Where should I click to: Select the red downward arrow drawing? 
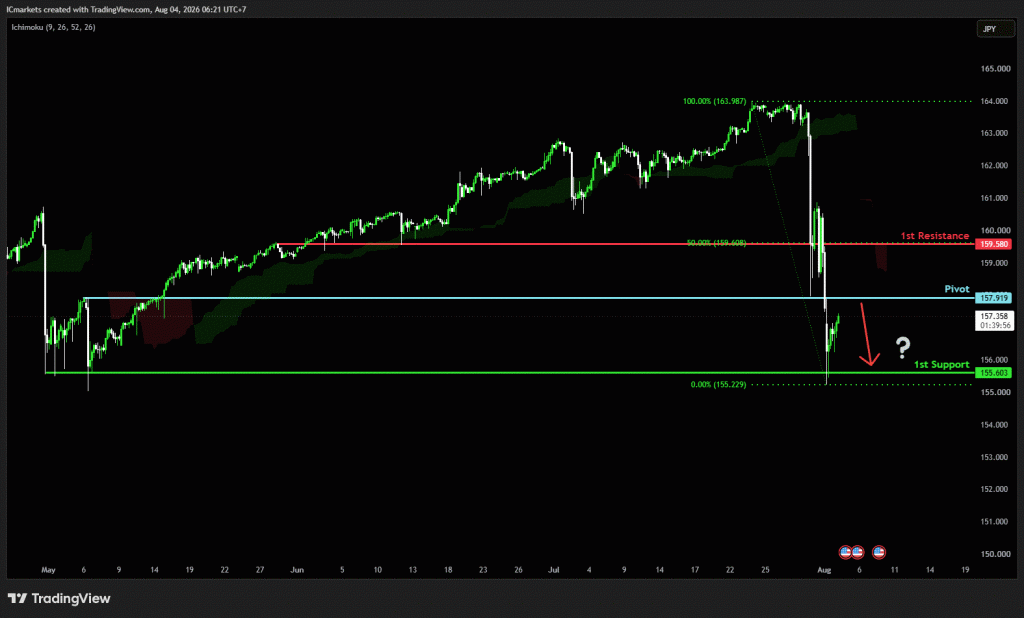pos(869,334)
